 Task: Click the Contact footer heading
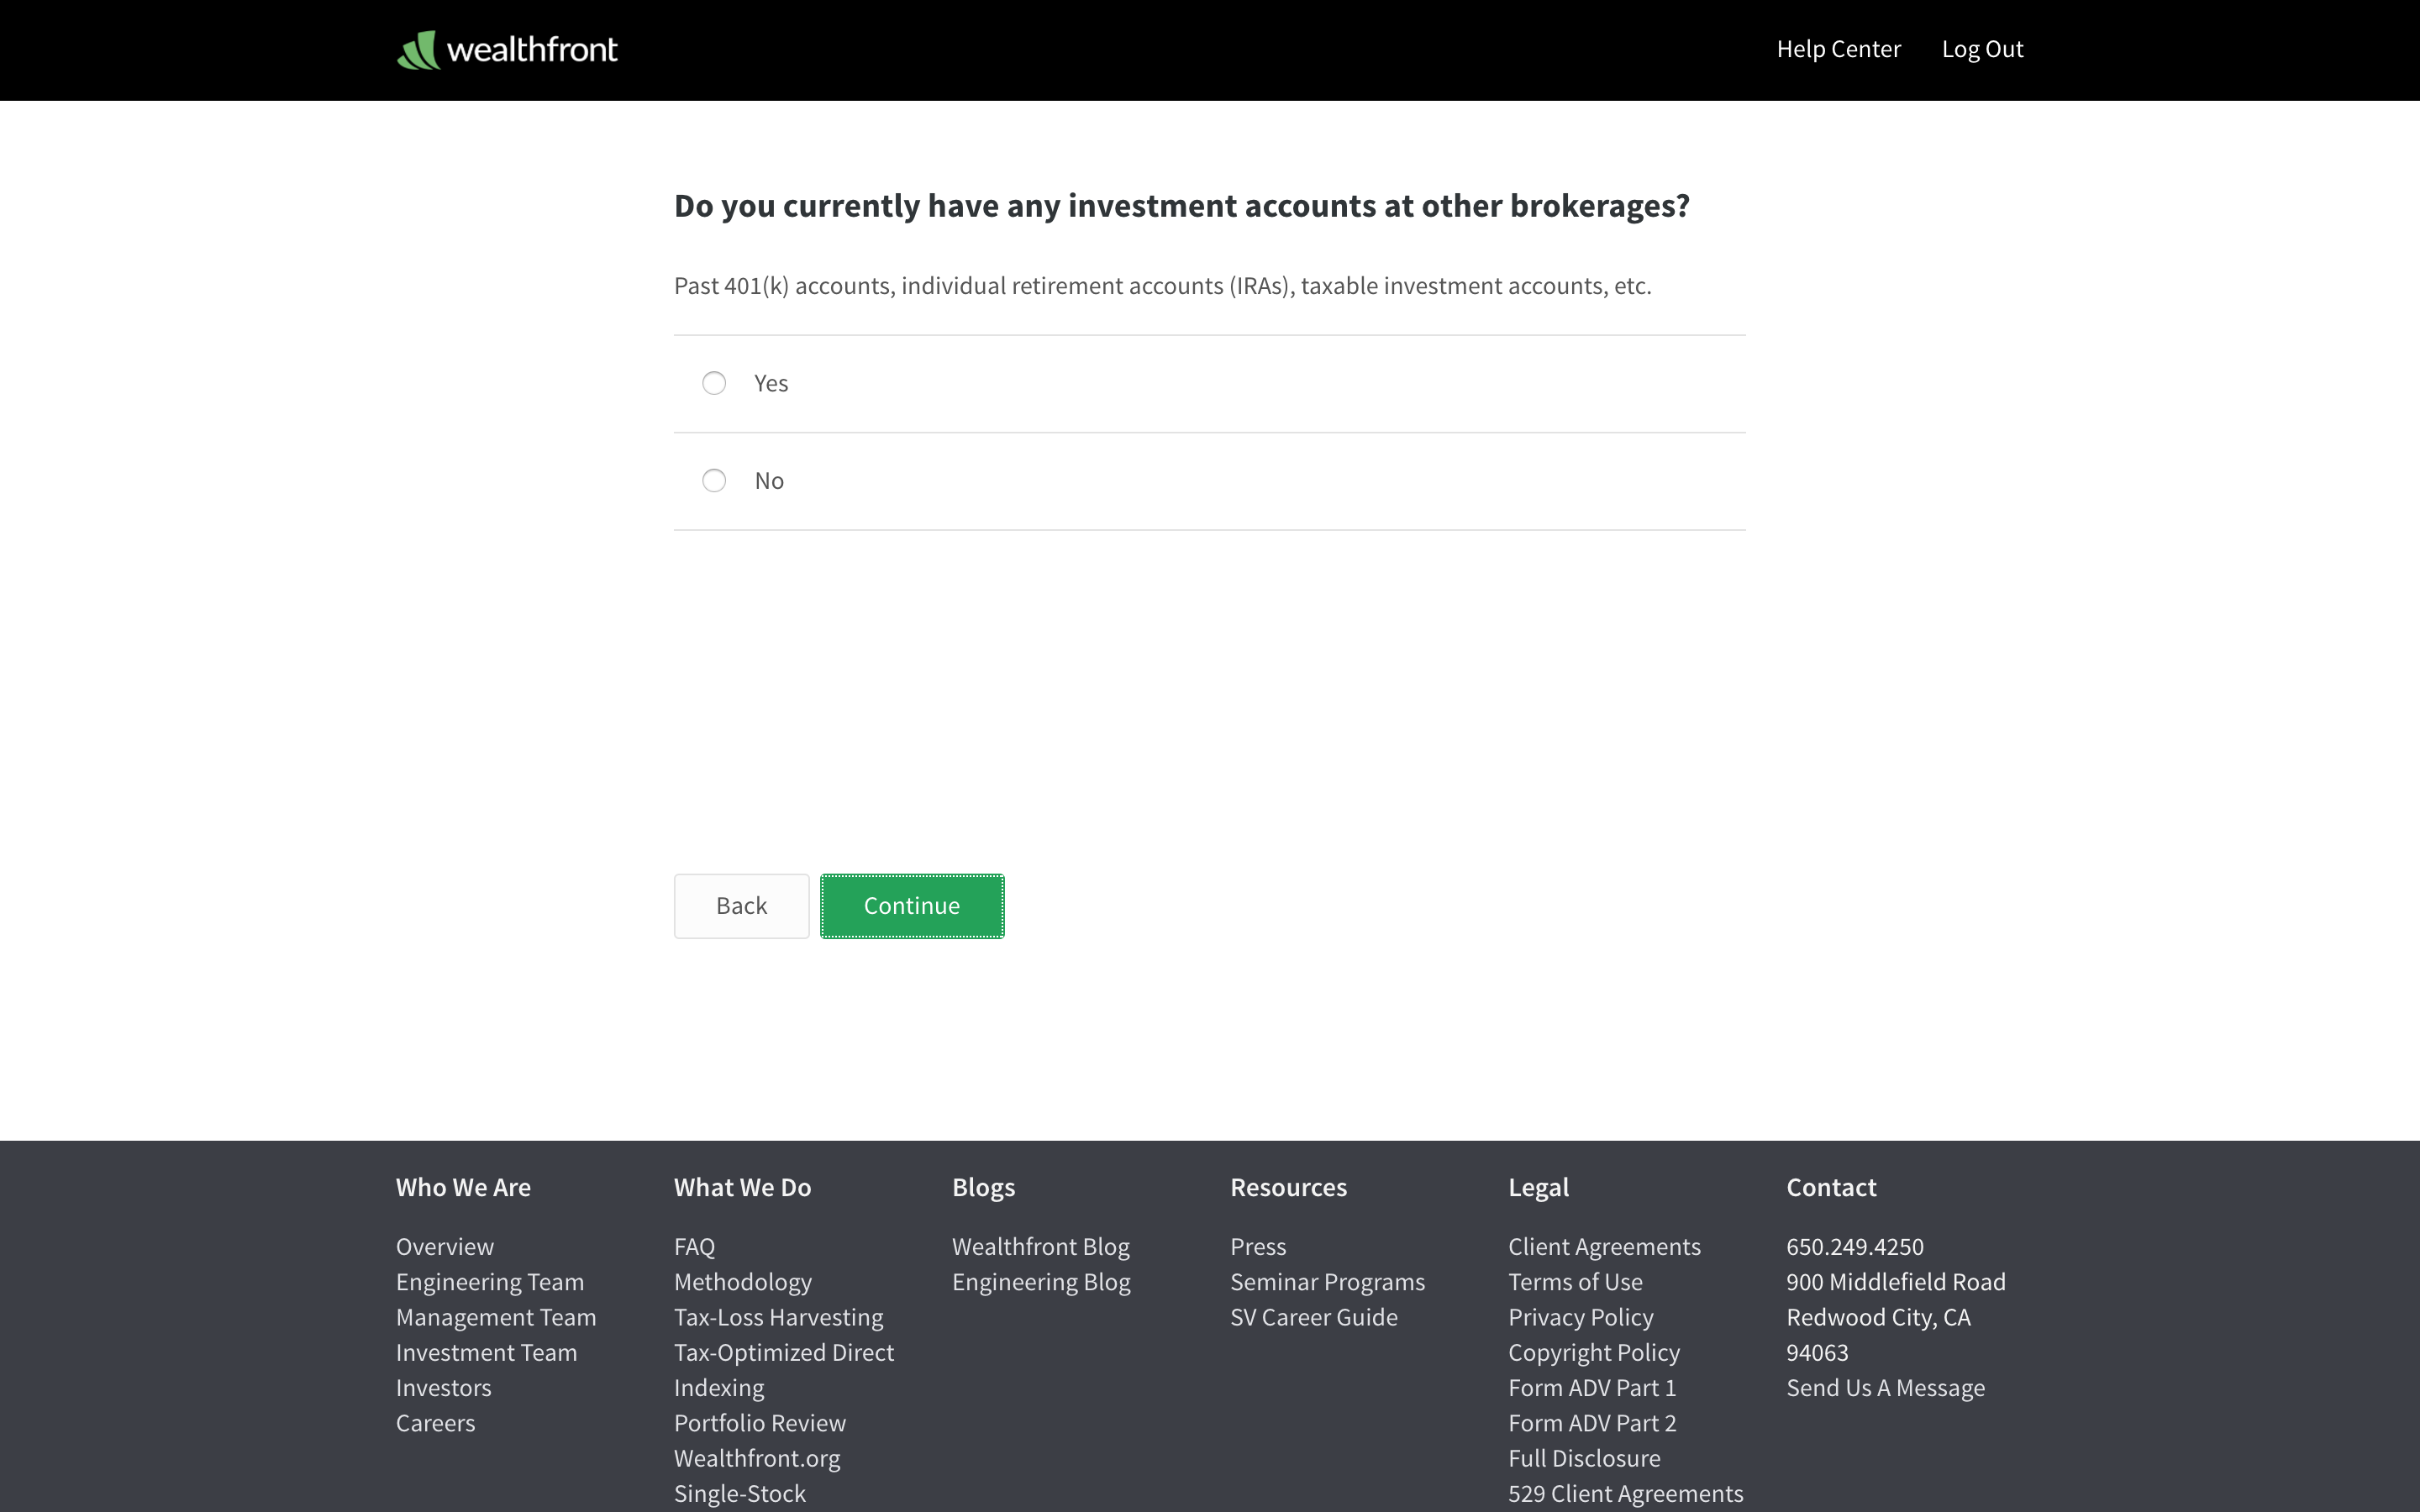tap(1831, 1187)
